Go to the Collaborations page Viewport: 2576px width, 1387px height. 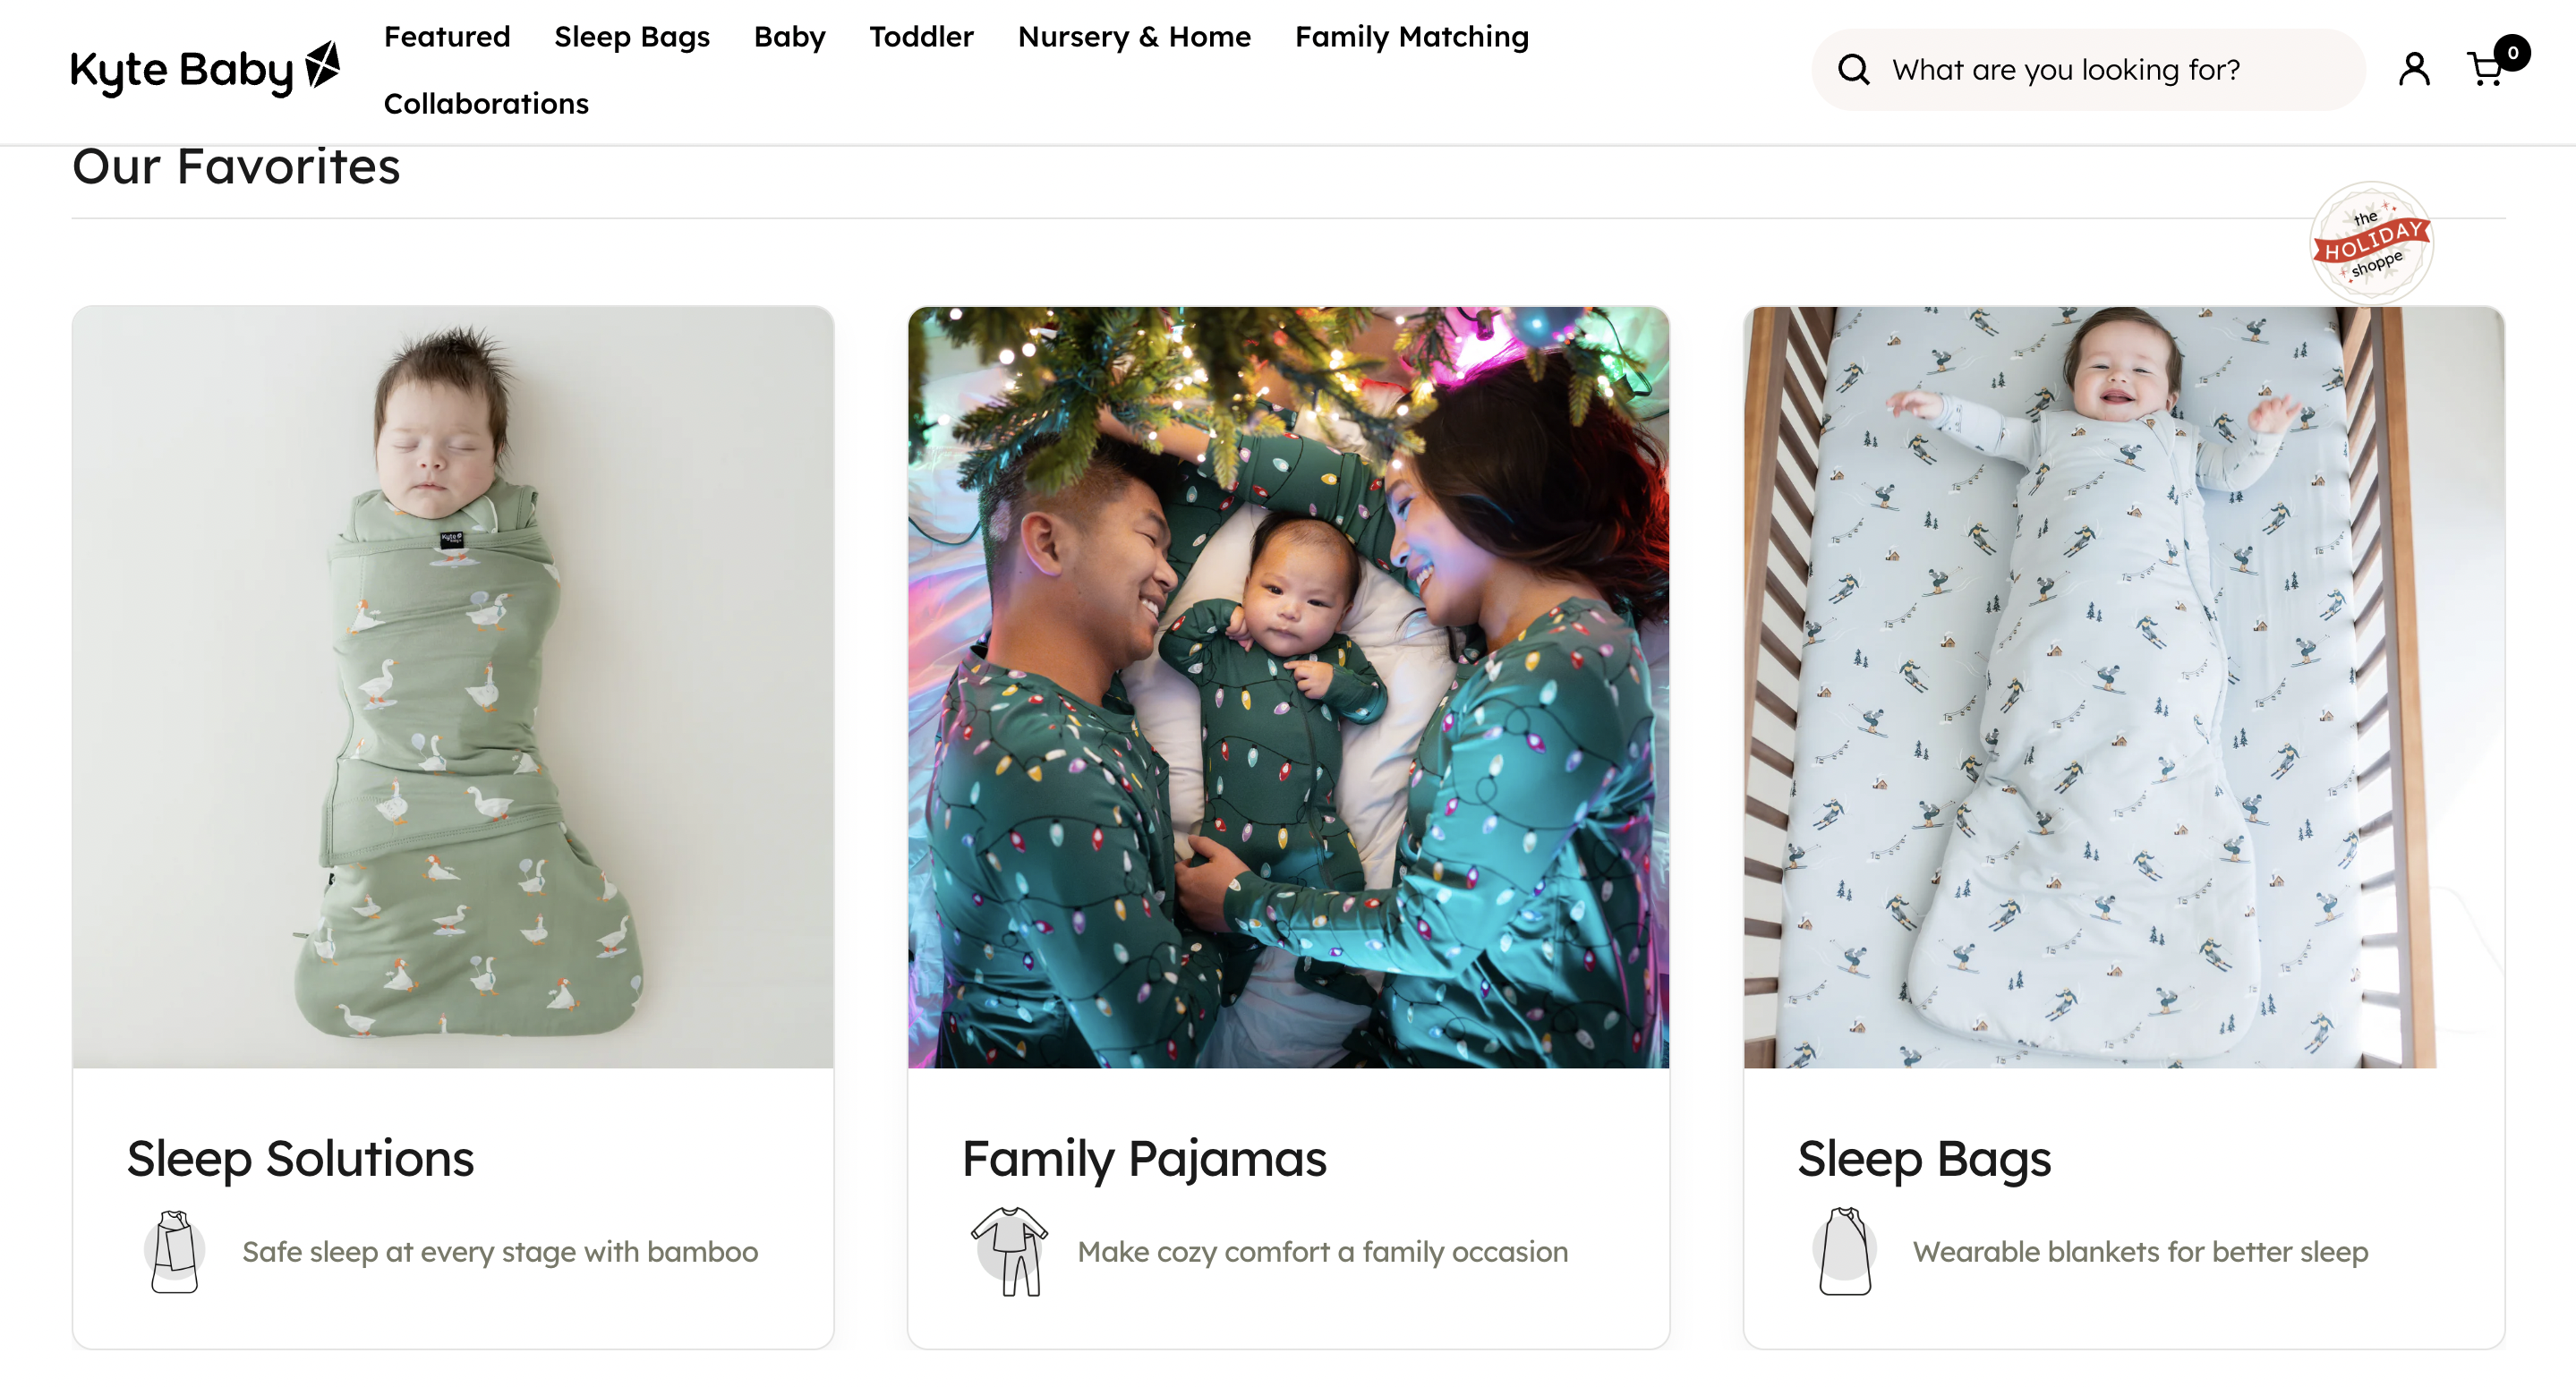(x=486, y=104)
